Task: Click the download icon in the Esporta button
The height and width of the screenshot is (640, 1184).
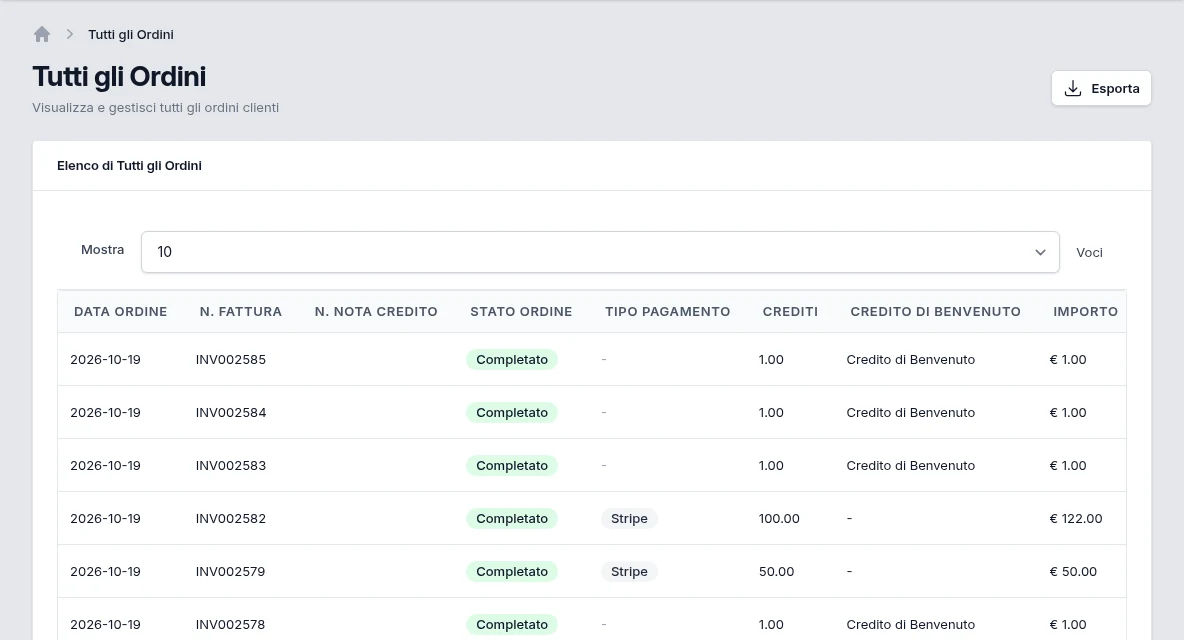Action: click(x=1072, y=88)
